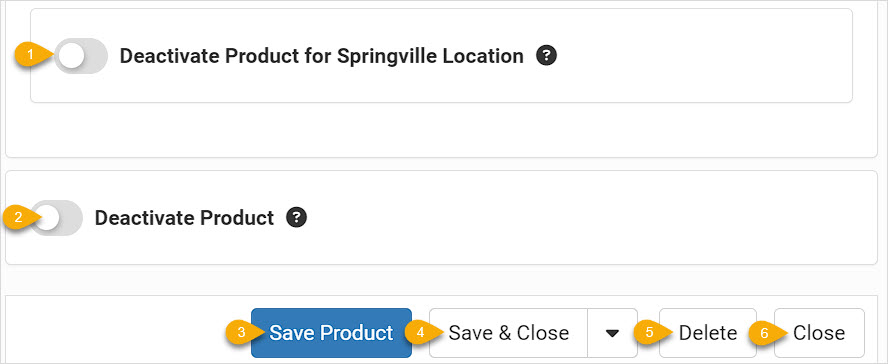
Task: Toggle Deactivate Product for Springville Location switch
Action: (x=81, y=56)
